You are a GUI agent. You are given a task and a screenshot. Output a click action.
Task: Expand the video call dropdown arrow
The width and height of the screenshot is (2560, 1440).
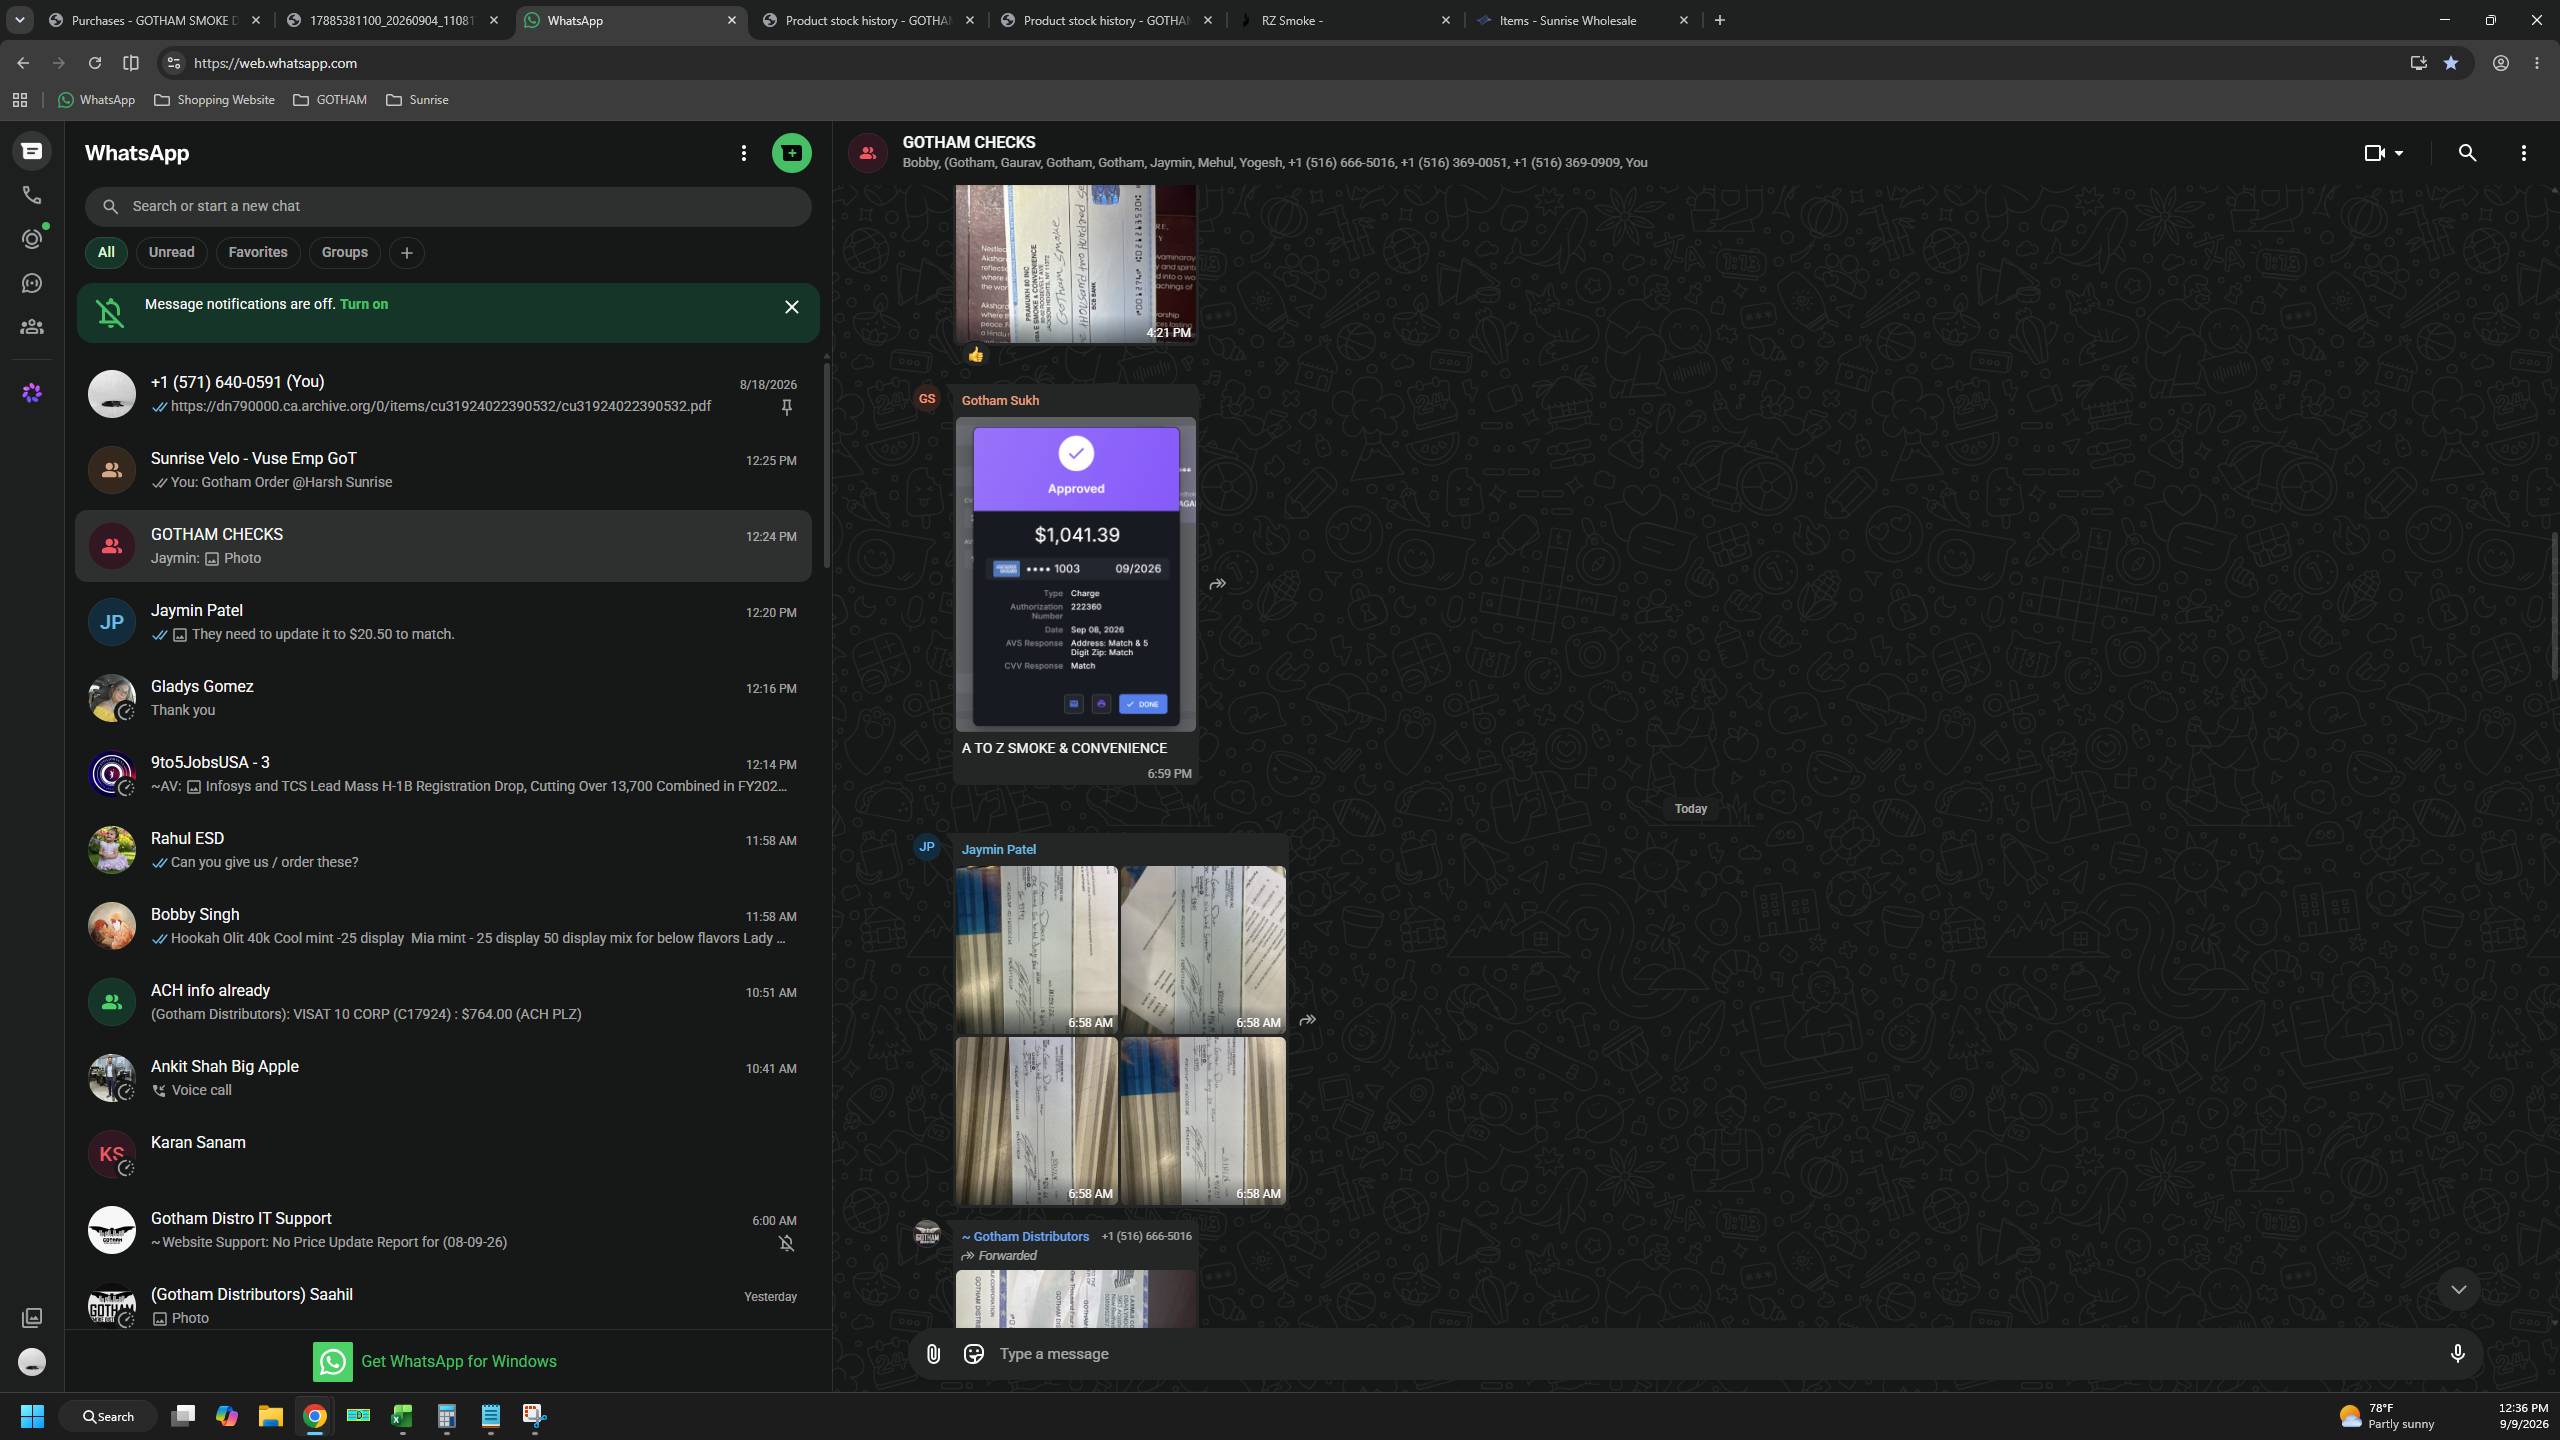click(2399, 153)
